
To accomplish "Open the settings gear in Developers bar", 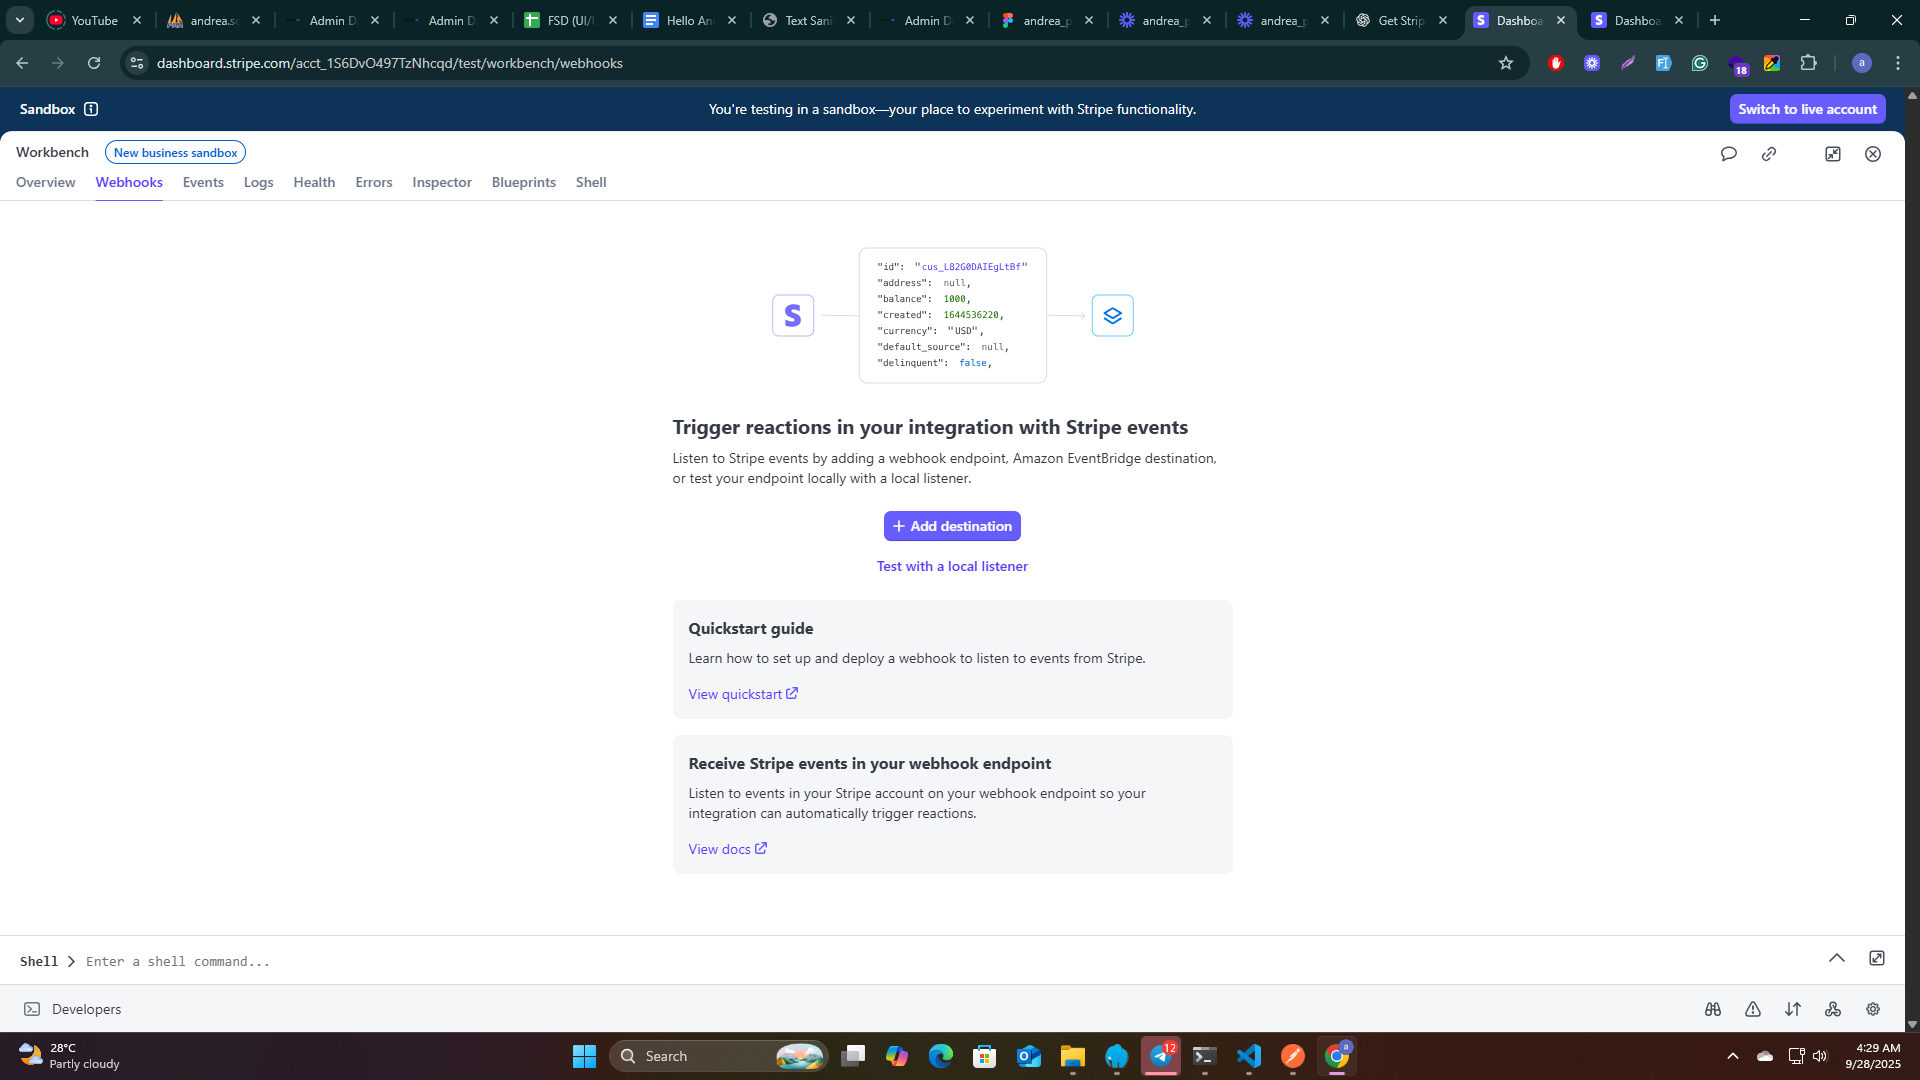I will [x=1873, y=1009].
